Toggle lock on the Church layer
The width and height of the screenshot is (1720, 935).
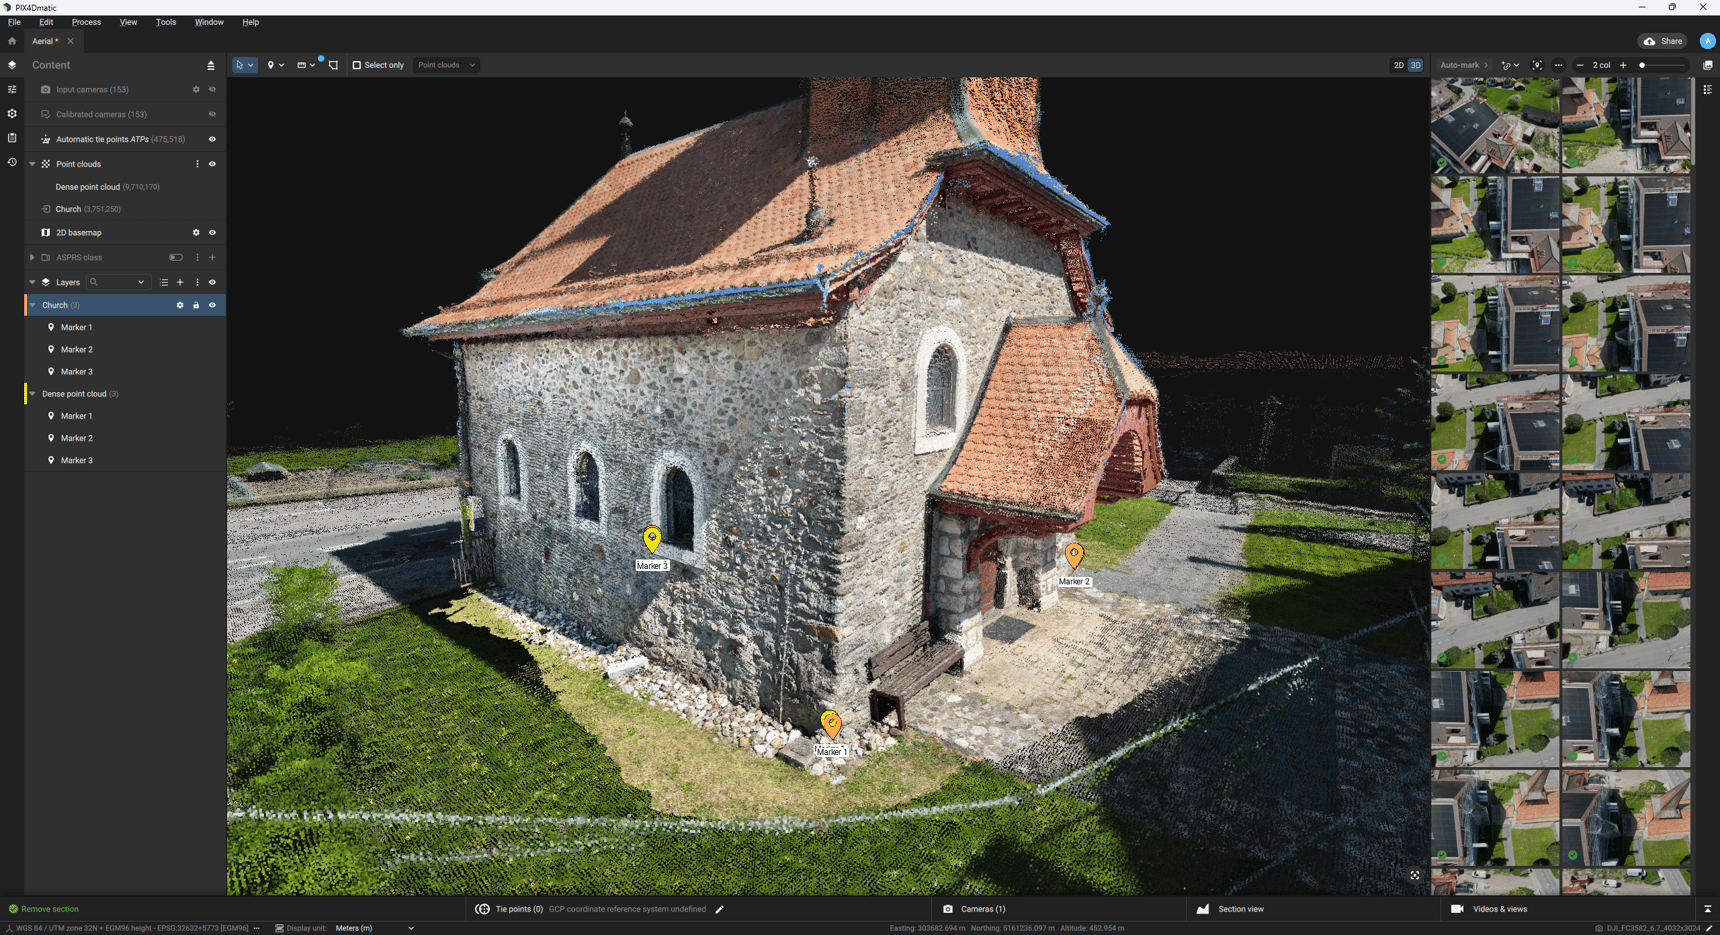pos(196,305)
